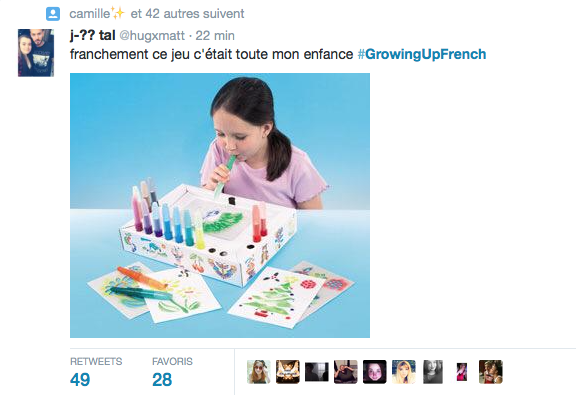The width and height of the screenshot is (581, 399).
Task: Click the blue follower person icon
Action: coord(53,14)
